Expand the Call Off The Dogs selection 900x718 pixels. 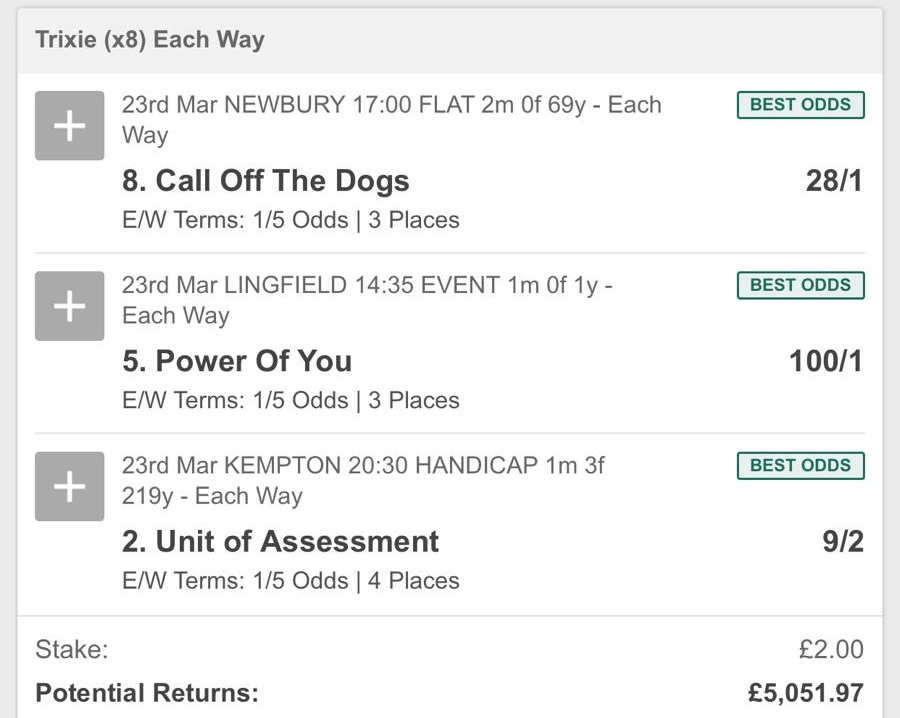(69, 126)
